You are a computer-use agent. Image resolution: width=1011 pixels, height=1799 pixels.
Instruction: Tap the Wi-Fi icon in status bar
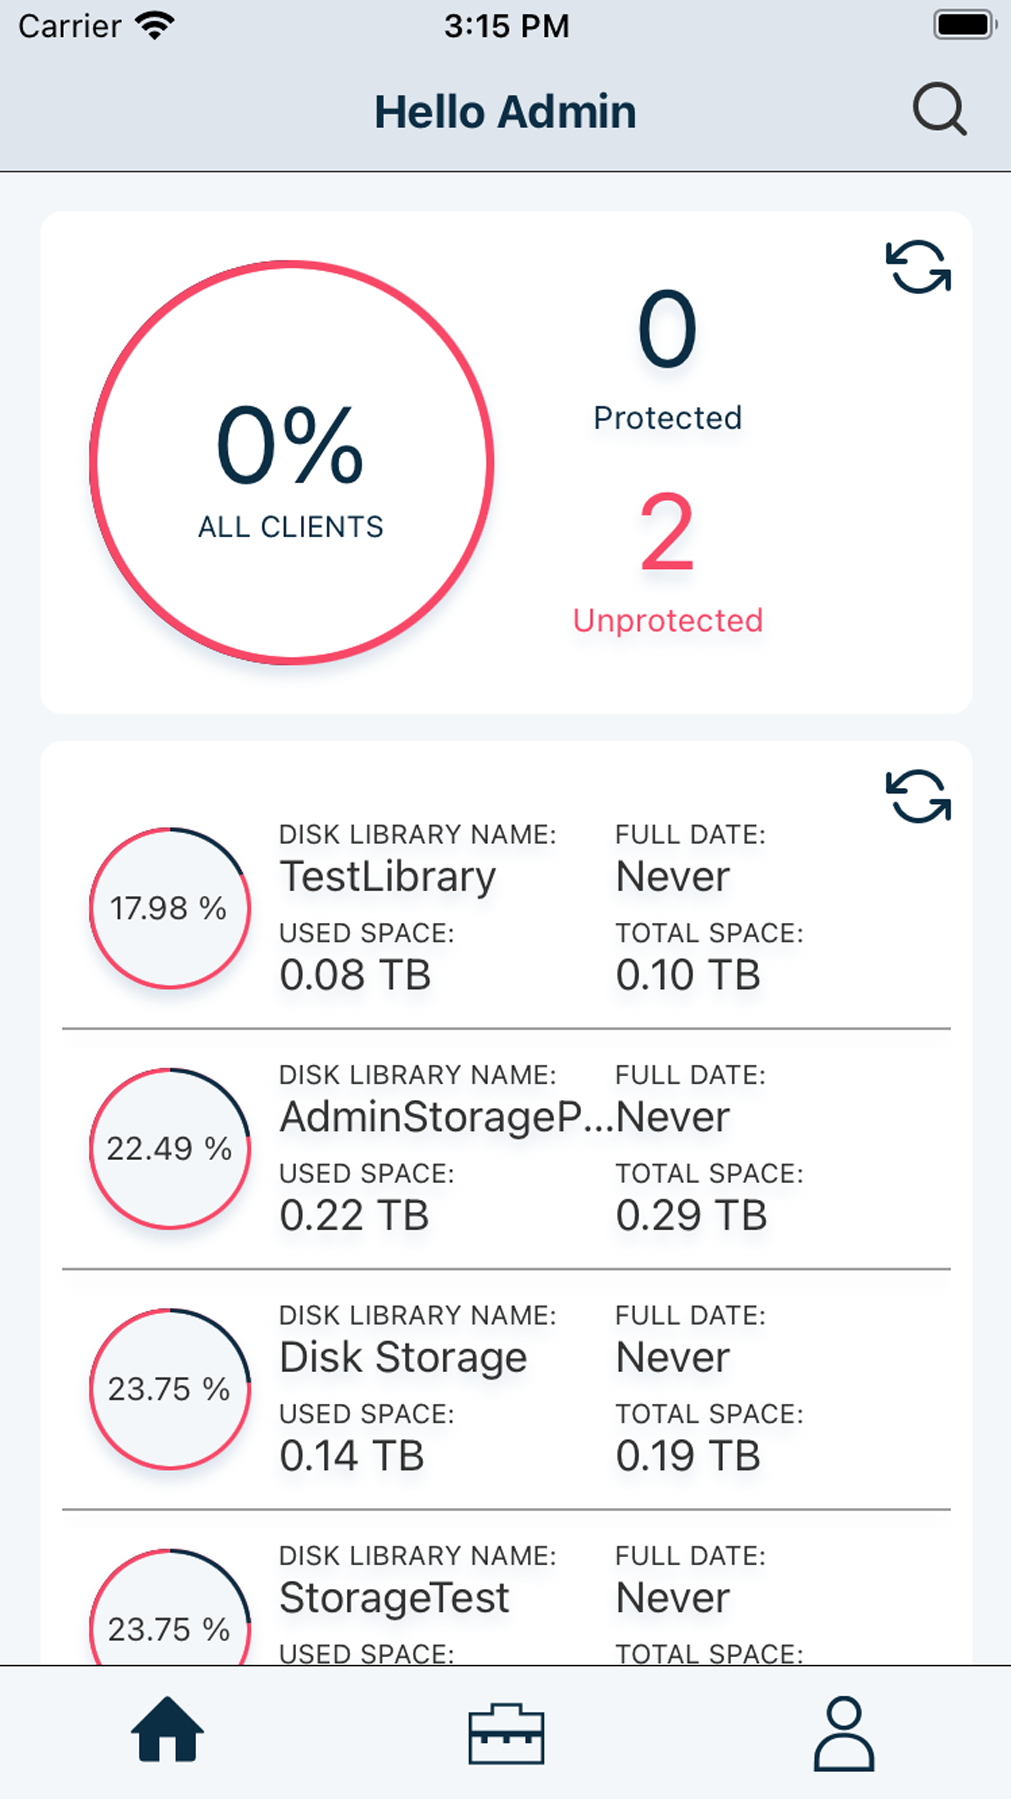[x=154, y=25]
